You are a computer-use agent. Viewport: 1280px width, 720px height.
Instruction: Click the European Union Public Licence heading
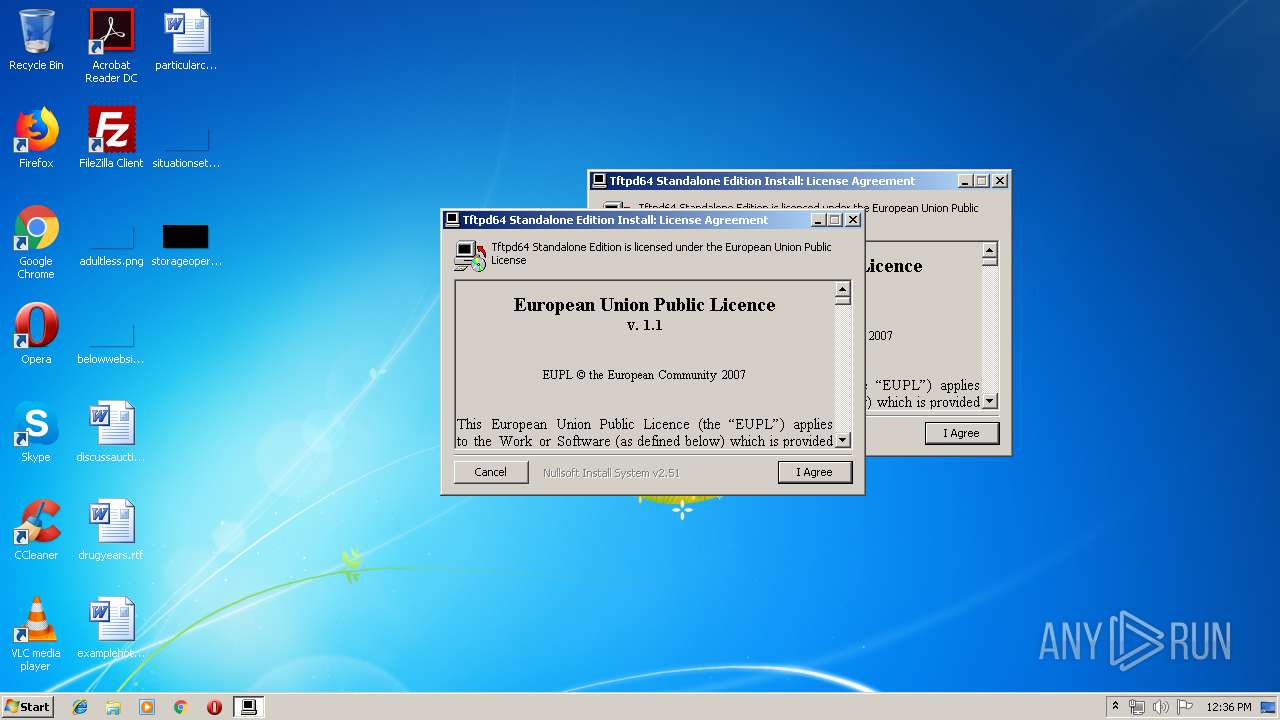(645, 305)
